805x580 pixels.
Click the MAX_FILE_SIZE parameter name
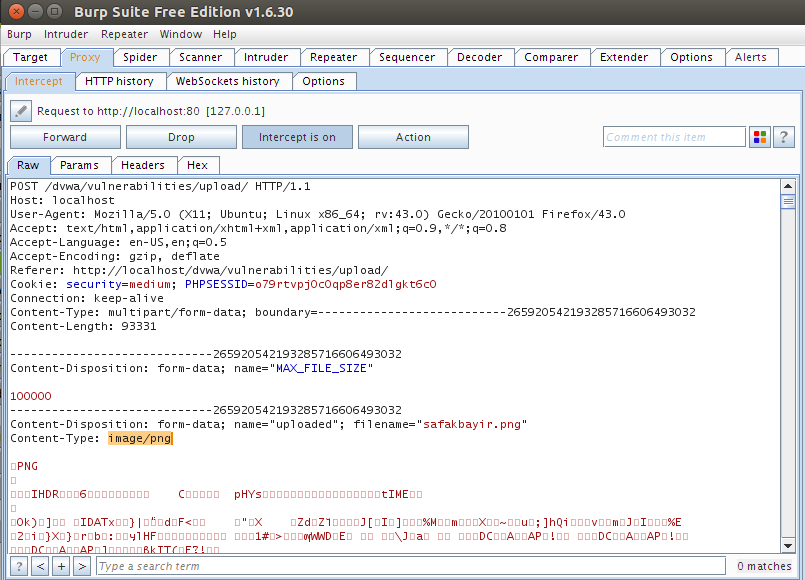[321, 369]
